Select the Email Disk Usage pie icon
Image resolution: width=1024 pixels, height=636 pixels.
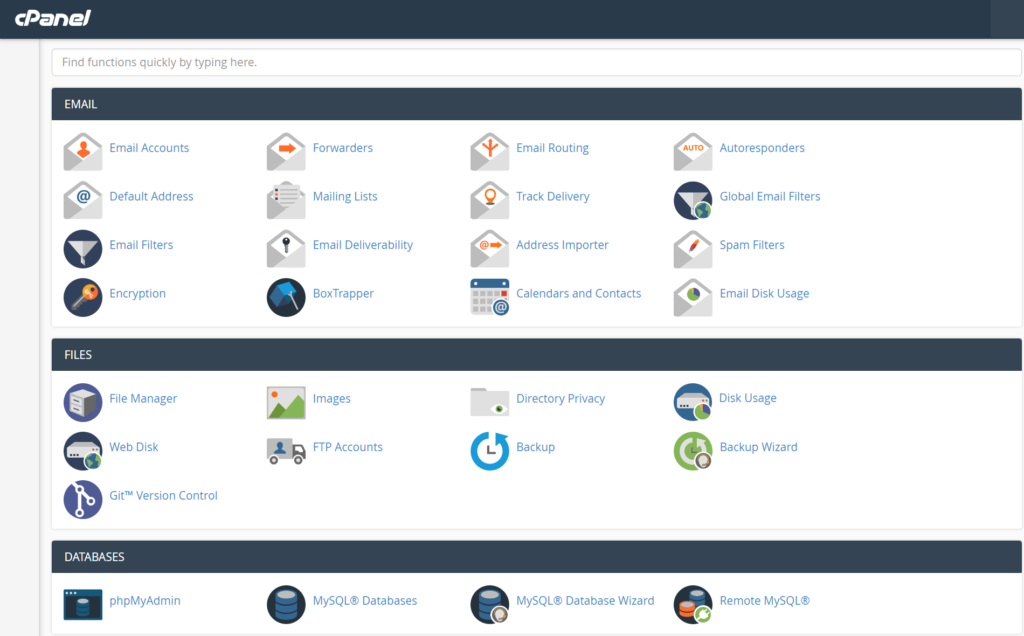point(692,297)
